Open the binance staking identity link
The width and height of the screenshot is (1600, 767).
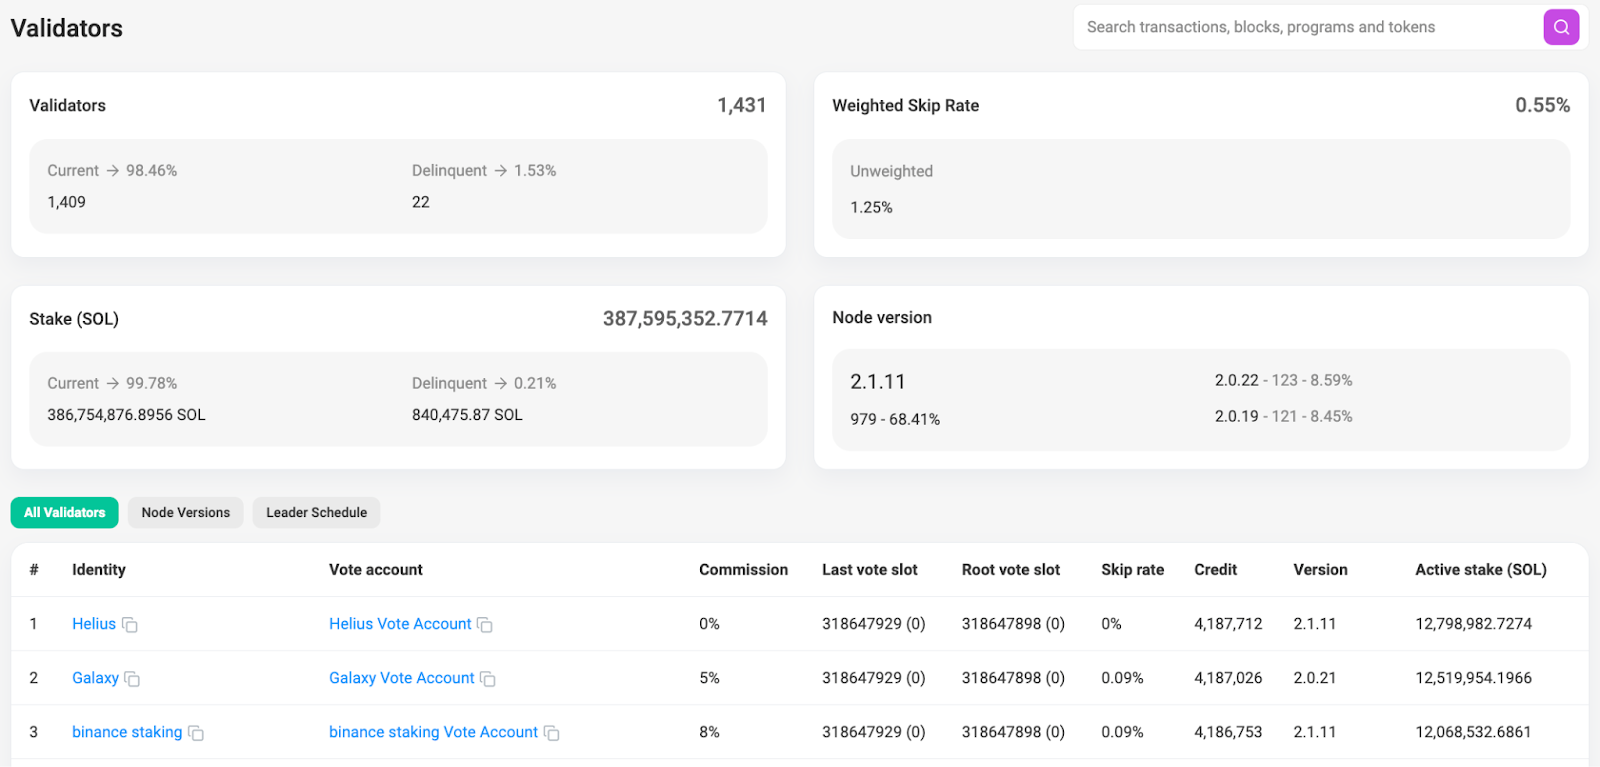[127, 732]
